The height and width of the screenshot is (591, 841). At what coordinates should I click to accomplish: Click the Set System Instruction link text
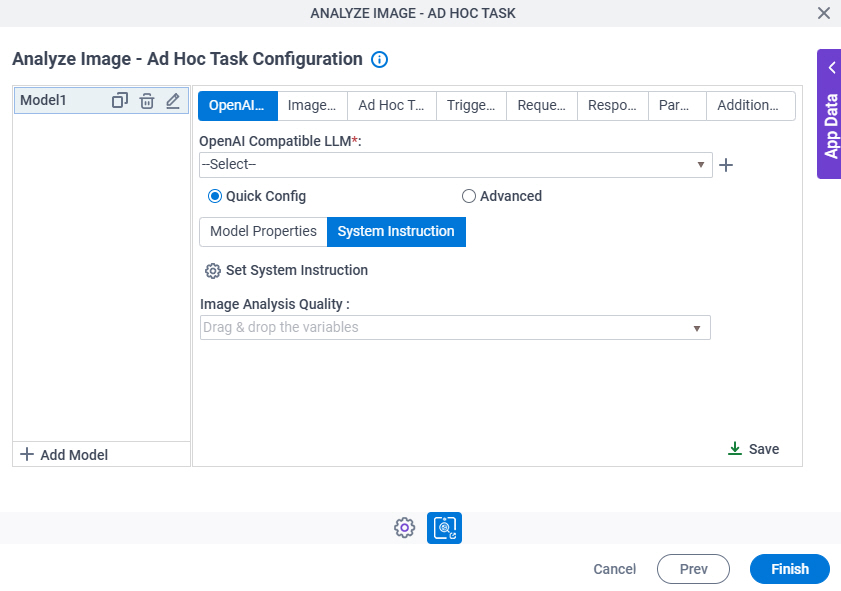pos(297,270)
